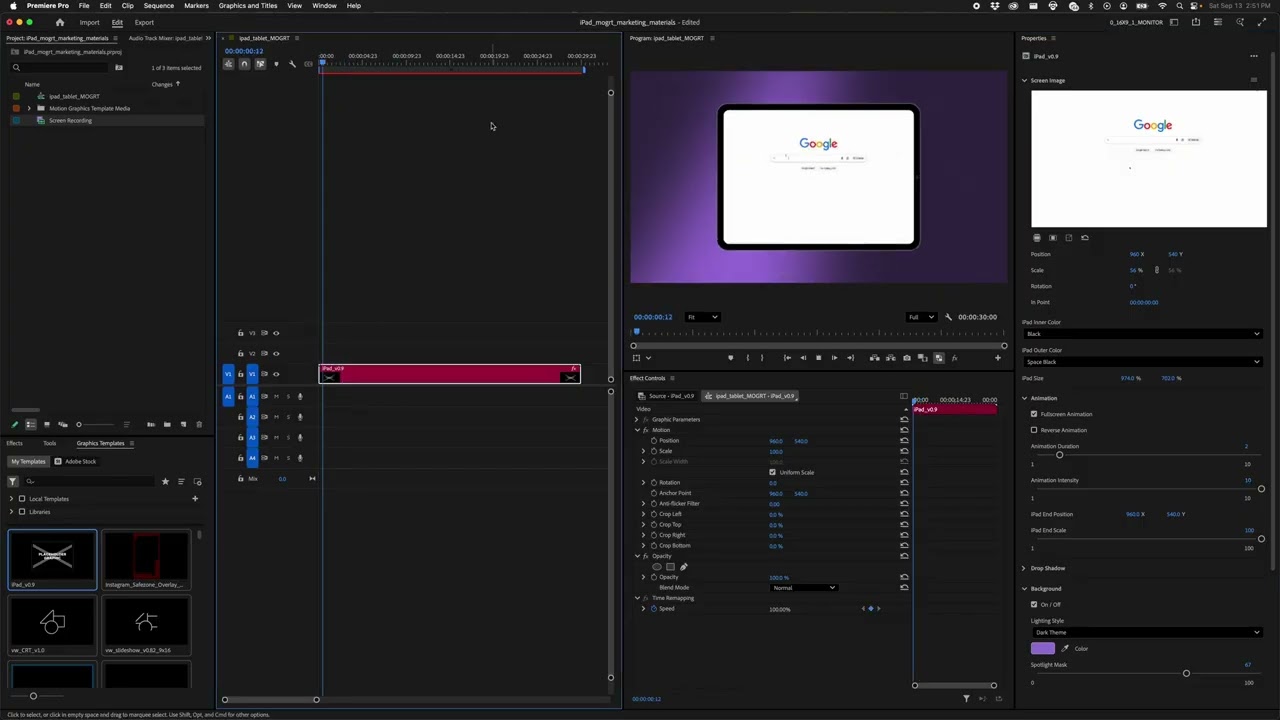Toggle global FX mute

tap(953, 358)
